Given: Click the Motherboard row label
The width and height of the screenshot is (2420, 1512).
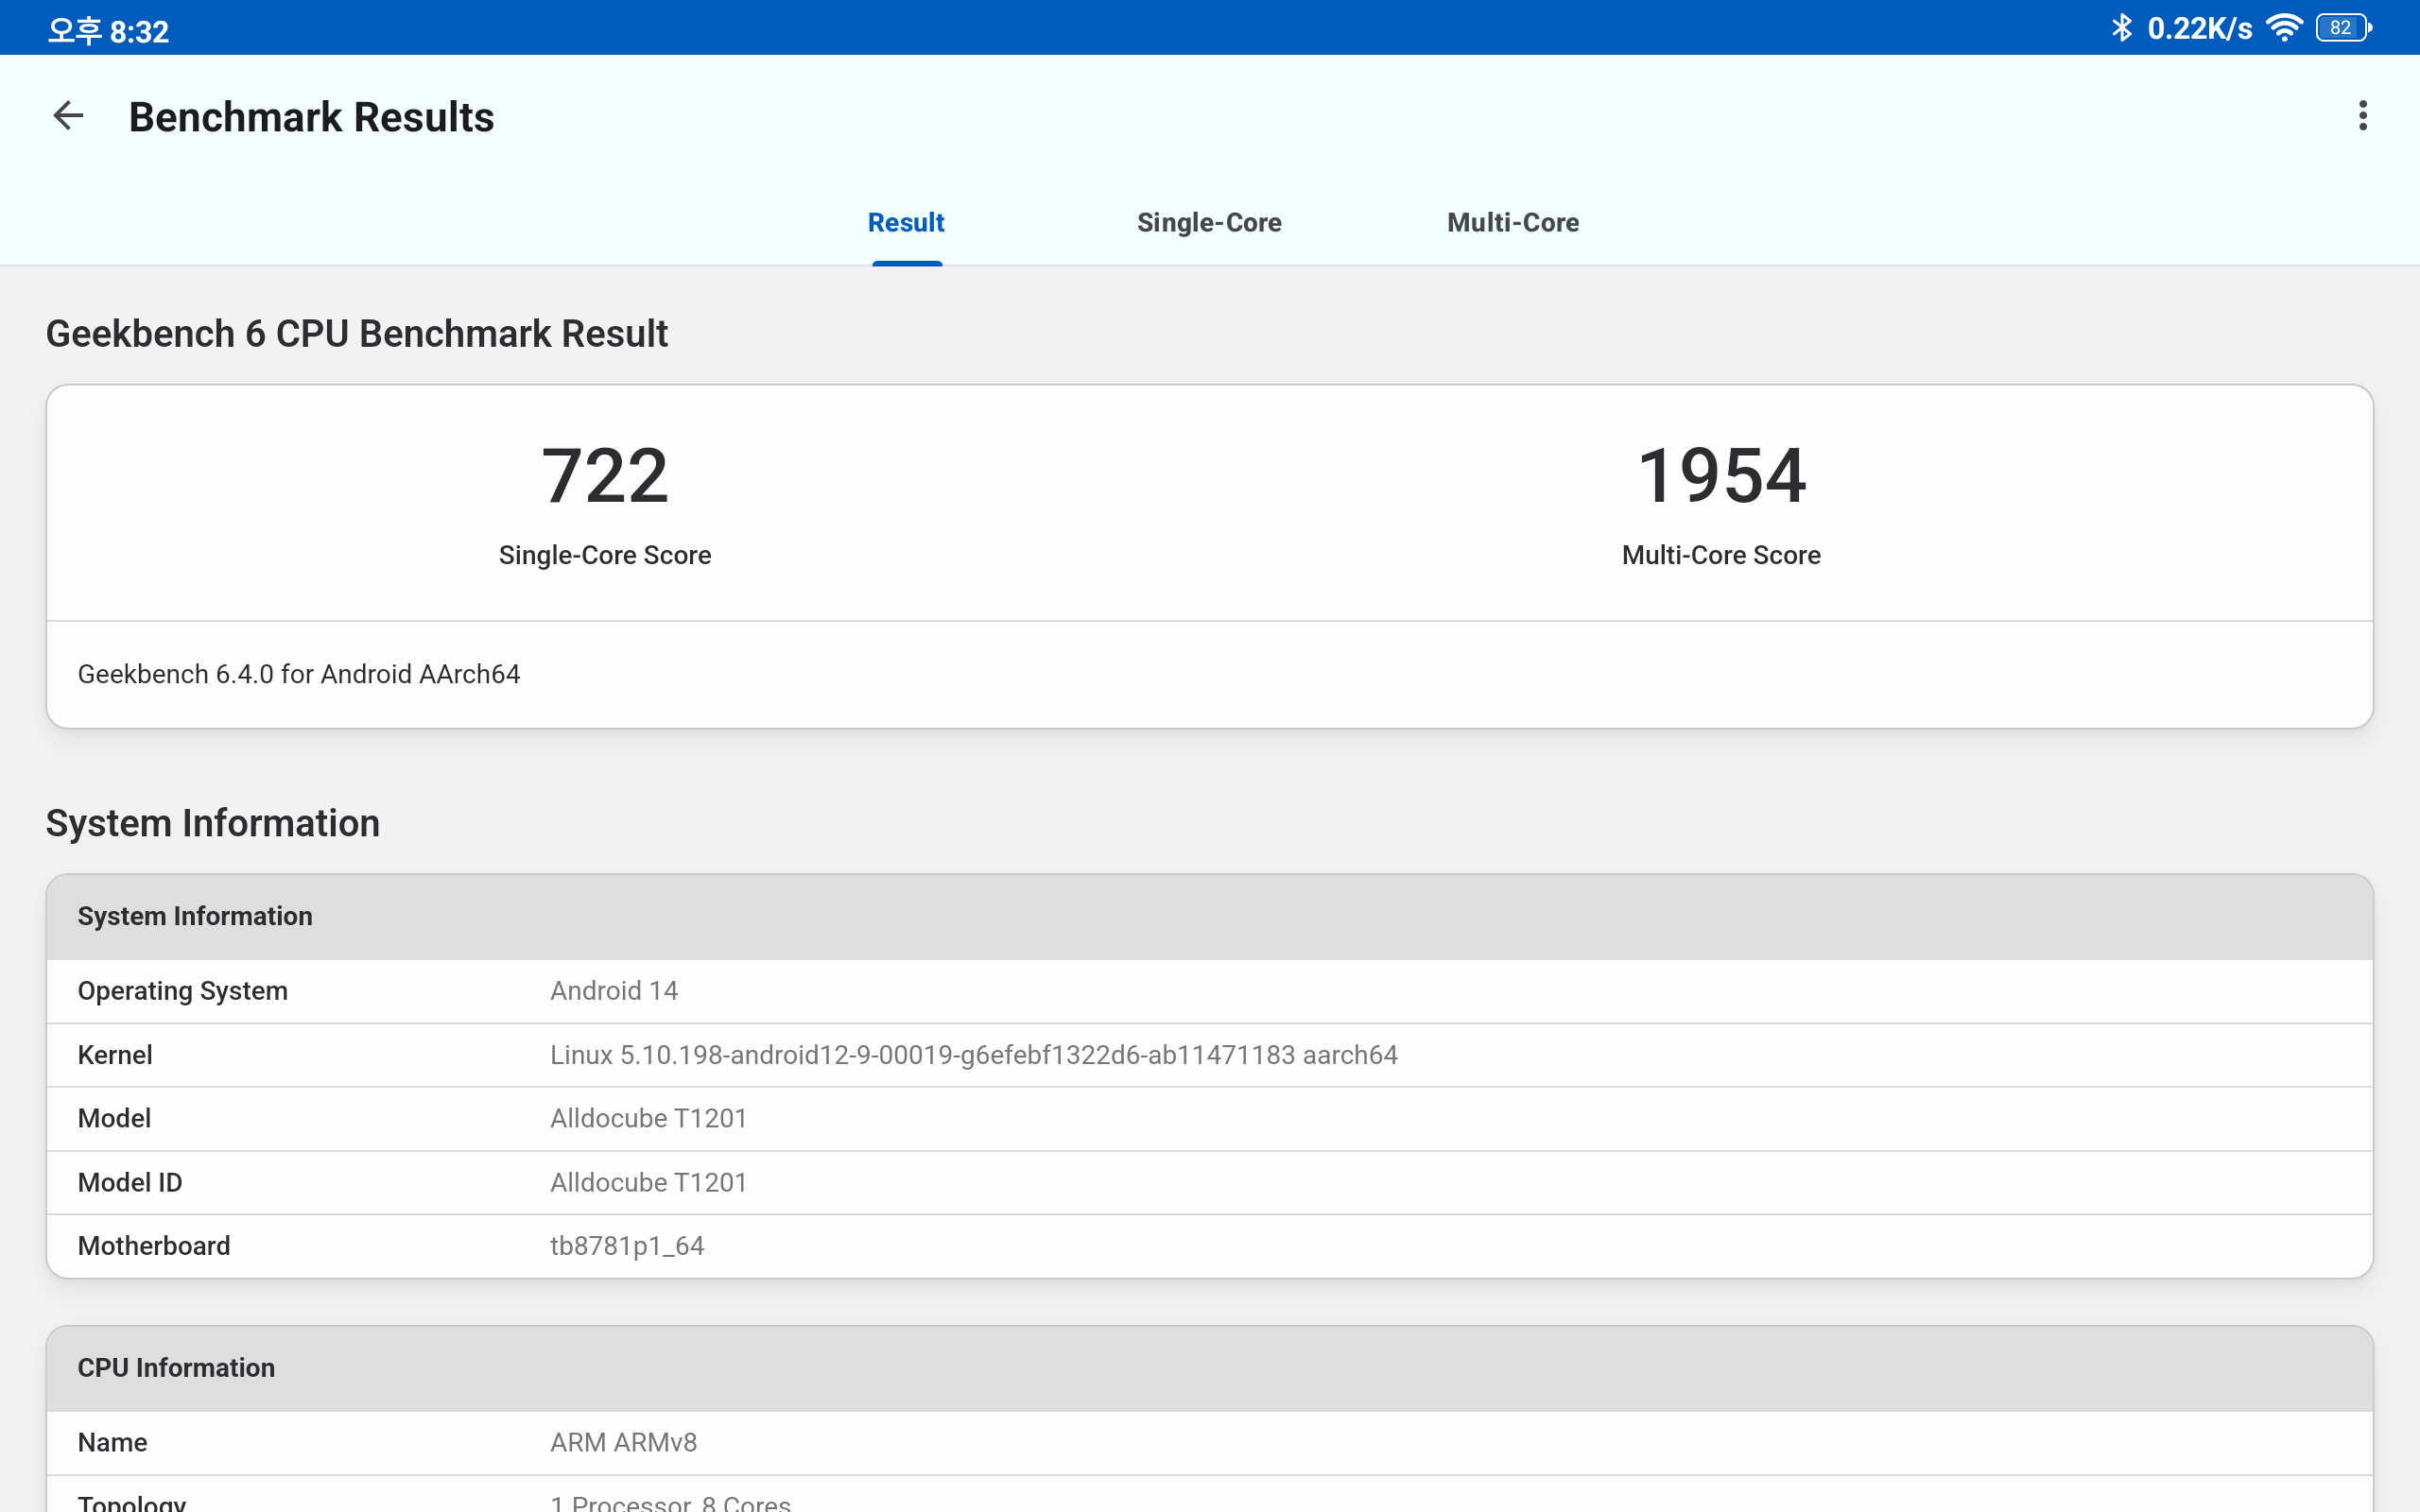Looking at the screenshot, I should [x=154, y=1246].
